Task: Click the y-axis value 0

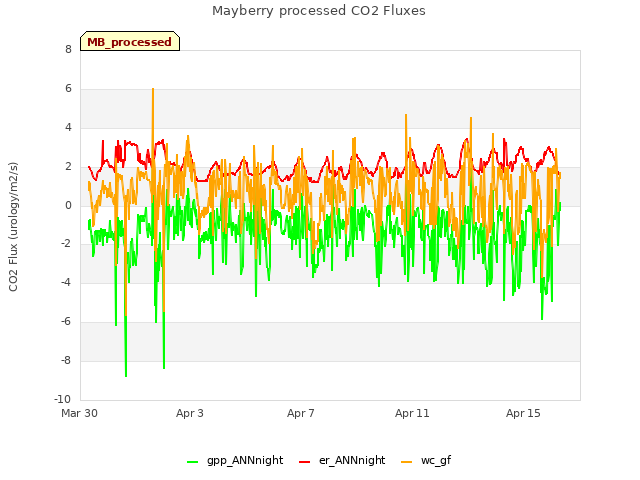Action: (68, 206)
